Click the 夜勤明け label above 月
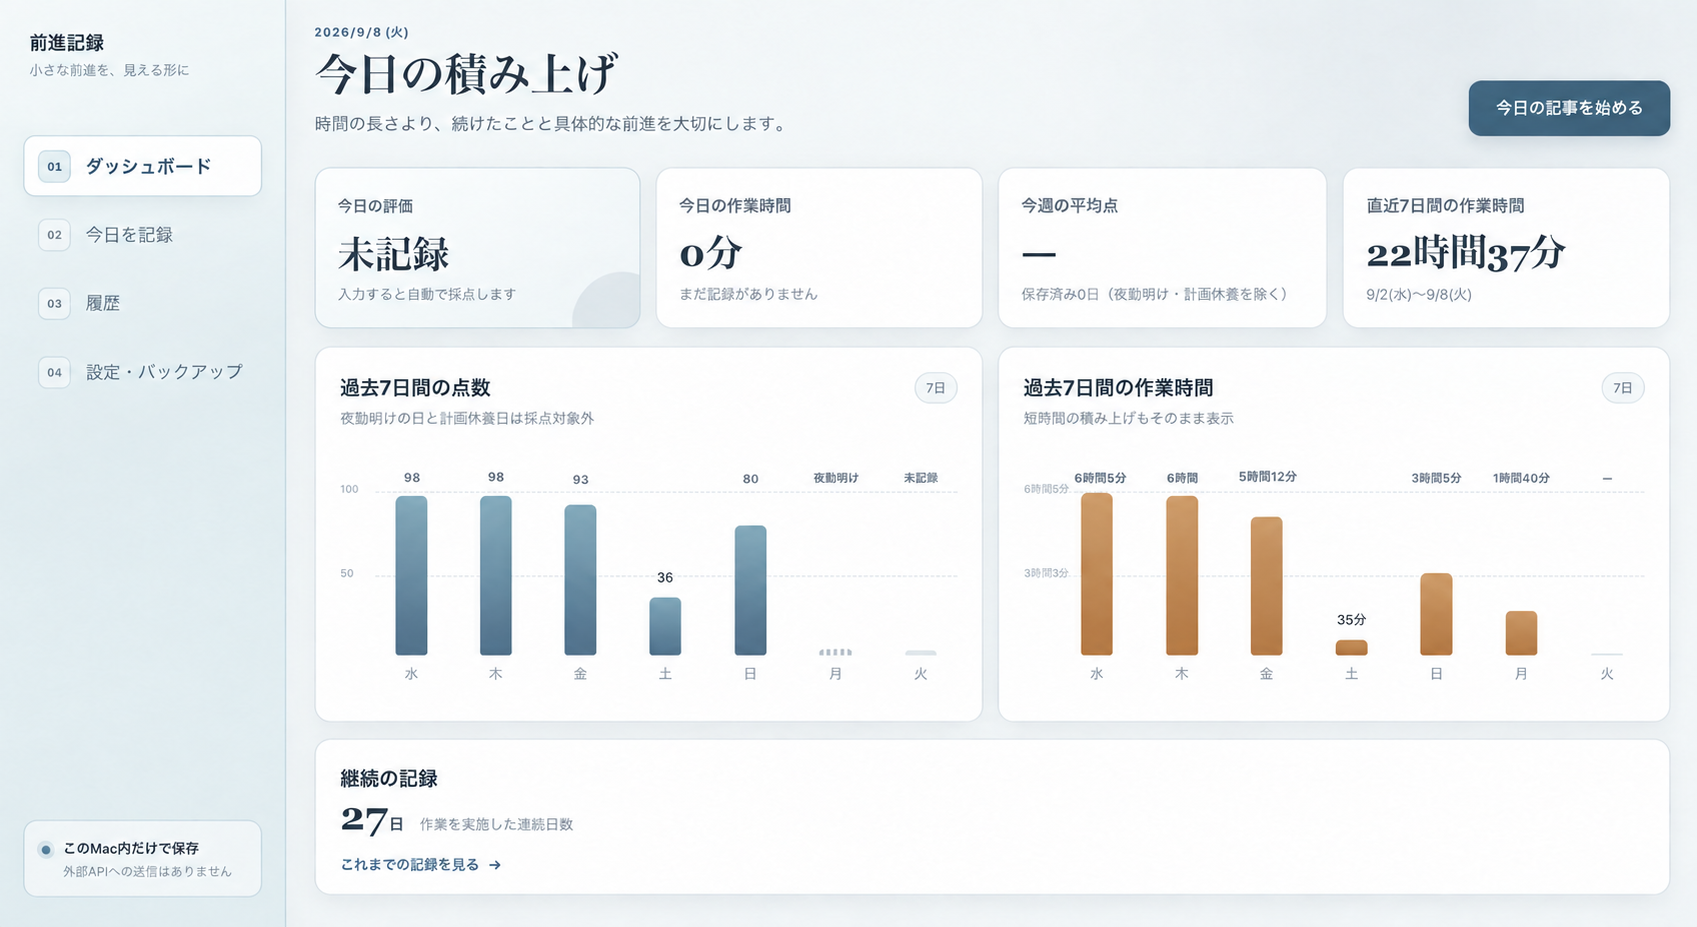Screen dimensions: 1697x927 (x=836, y=478)
